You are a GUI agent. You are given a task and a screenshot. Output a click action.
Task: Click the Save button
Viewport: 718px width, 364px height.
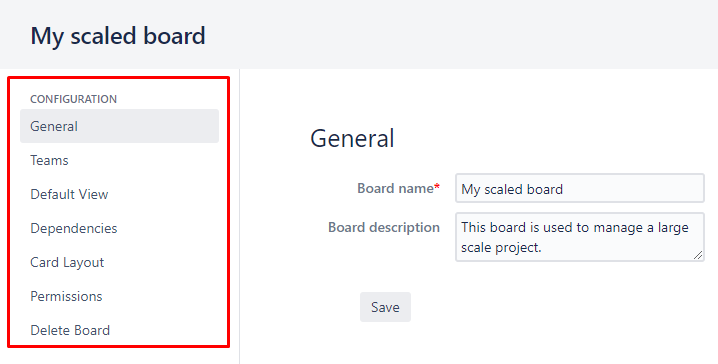(385, 307)
